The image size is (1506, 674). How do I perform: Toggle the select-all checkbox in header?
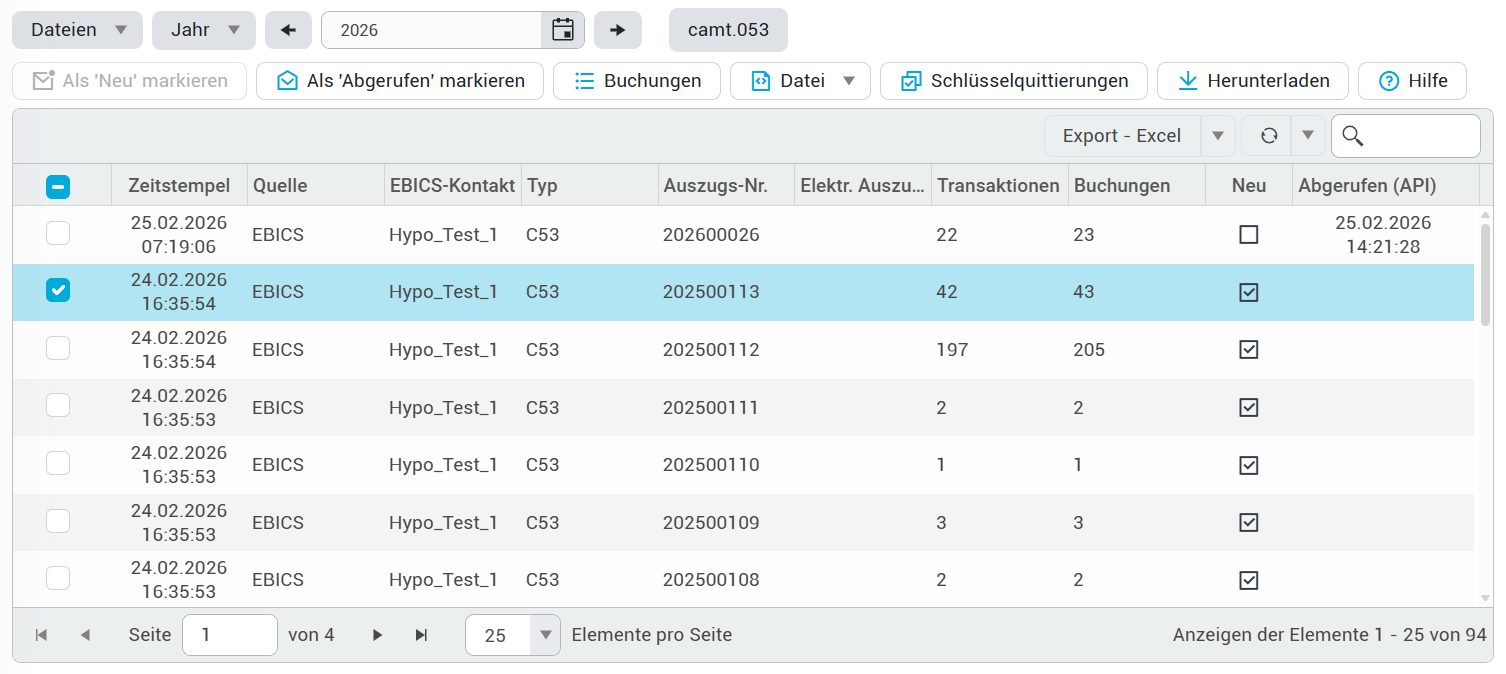pyautogui.click(x=58, y=186)
